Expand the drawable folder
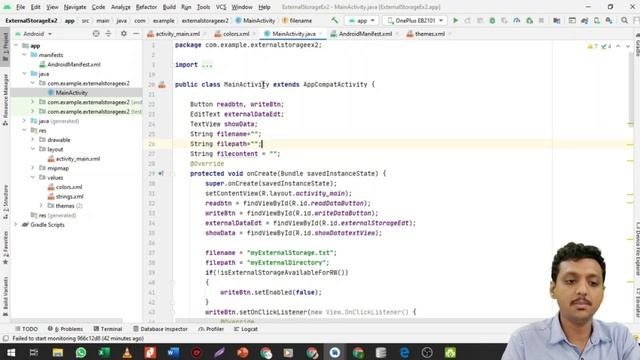 pyautogui.click(x=33, y=140)
